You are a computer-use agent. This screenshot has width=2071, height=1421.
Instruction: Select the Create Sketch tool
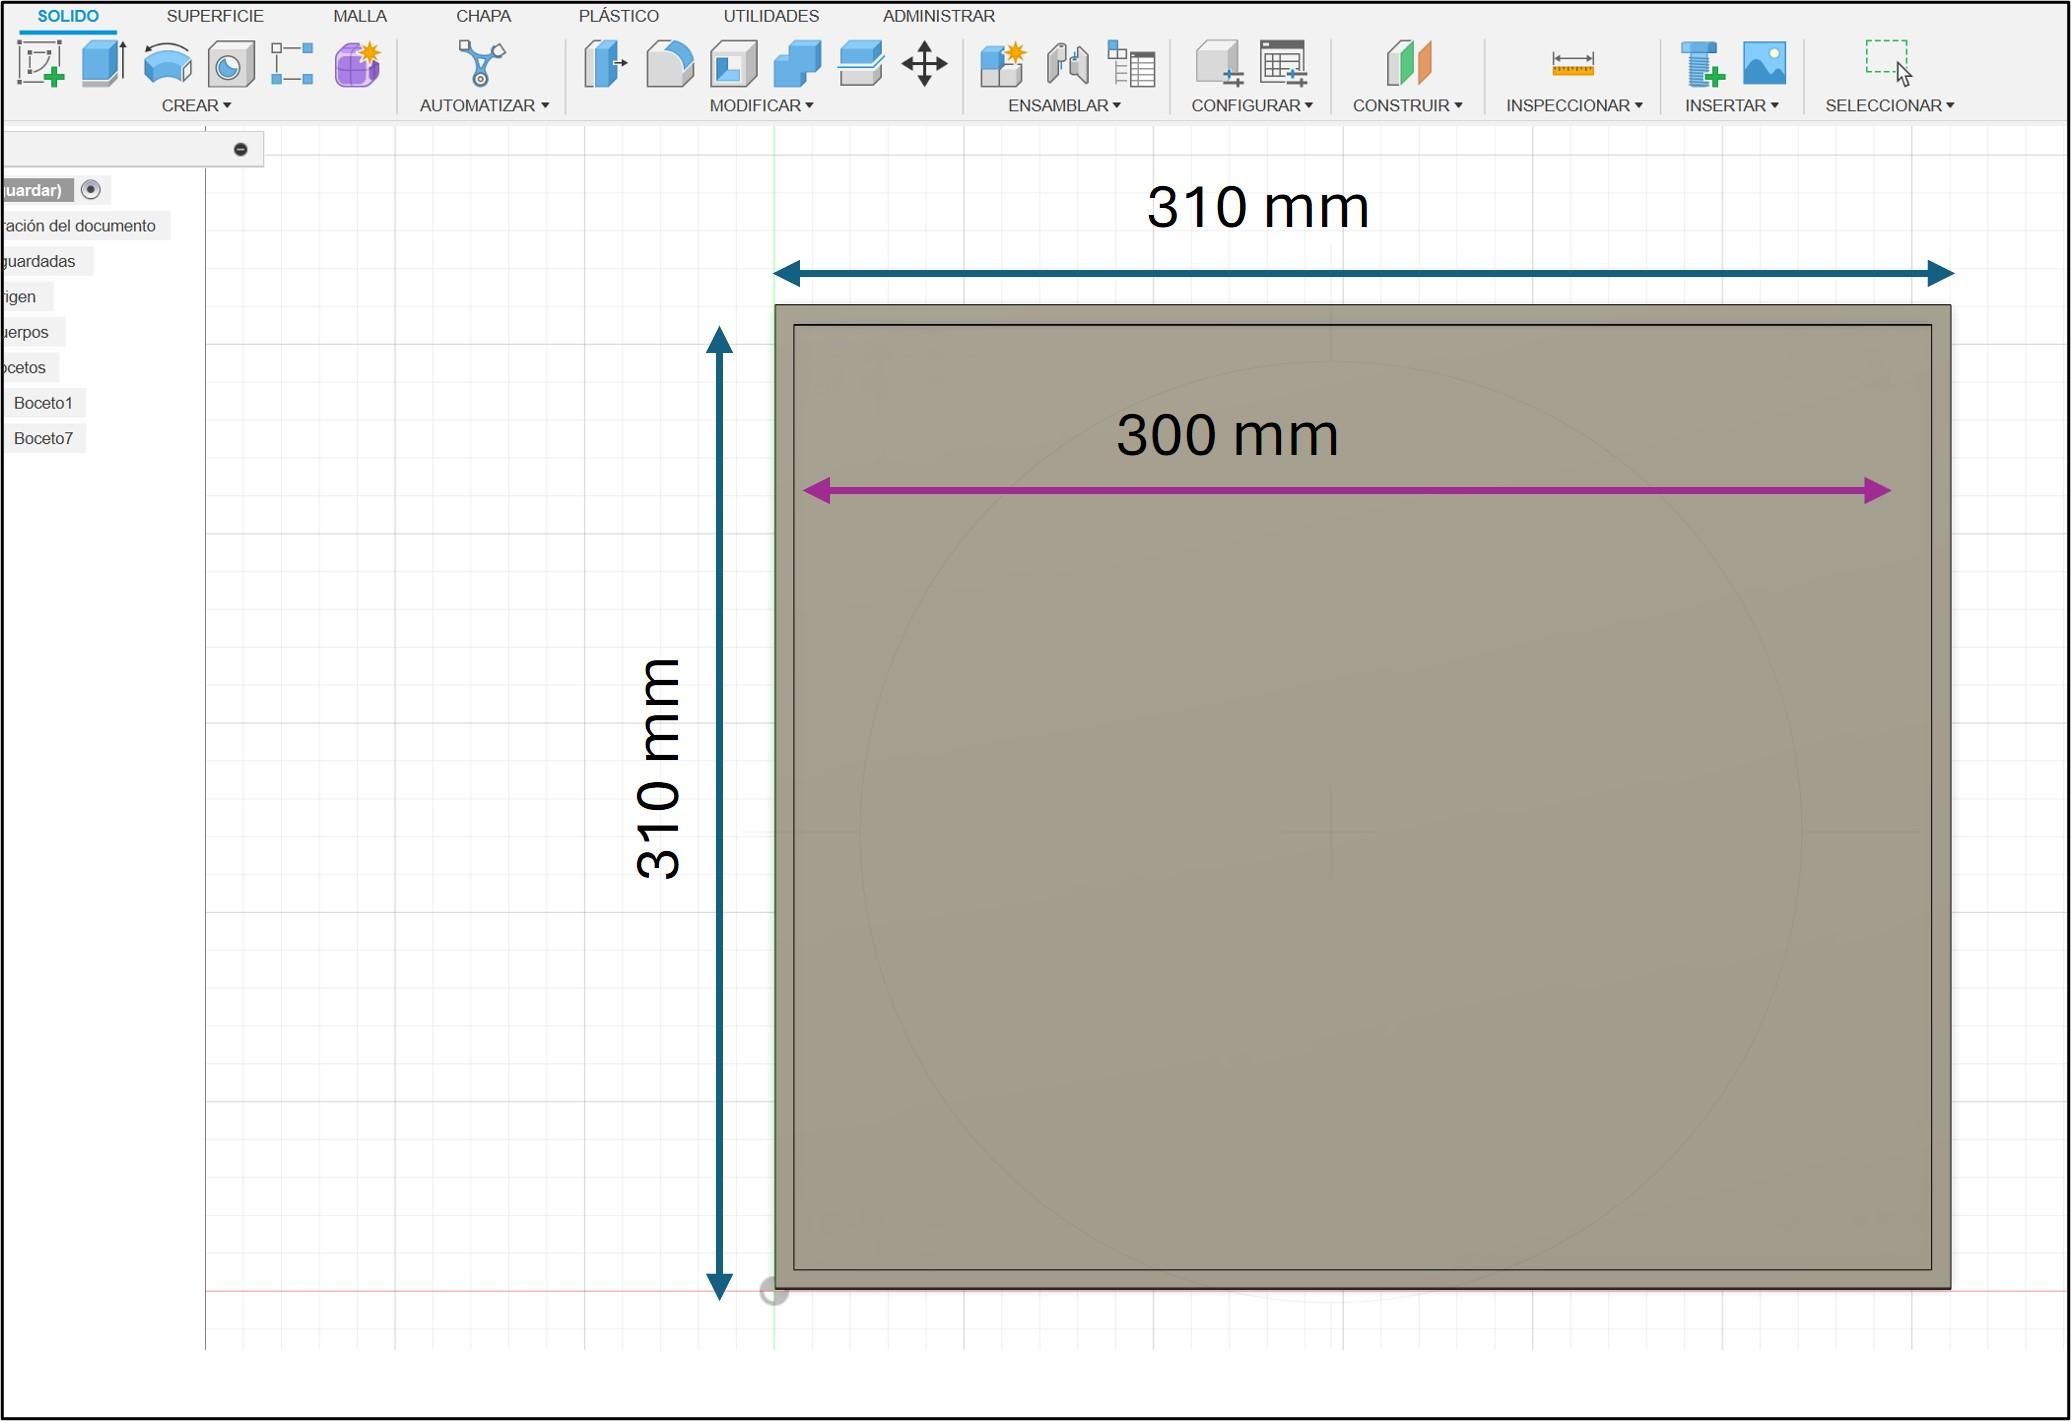41,63
